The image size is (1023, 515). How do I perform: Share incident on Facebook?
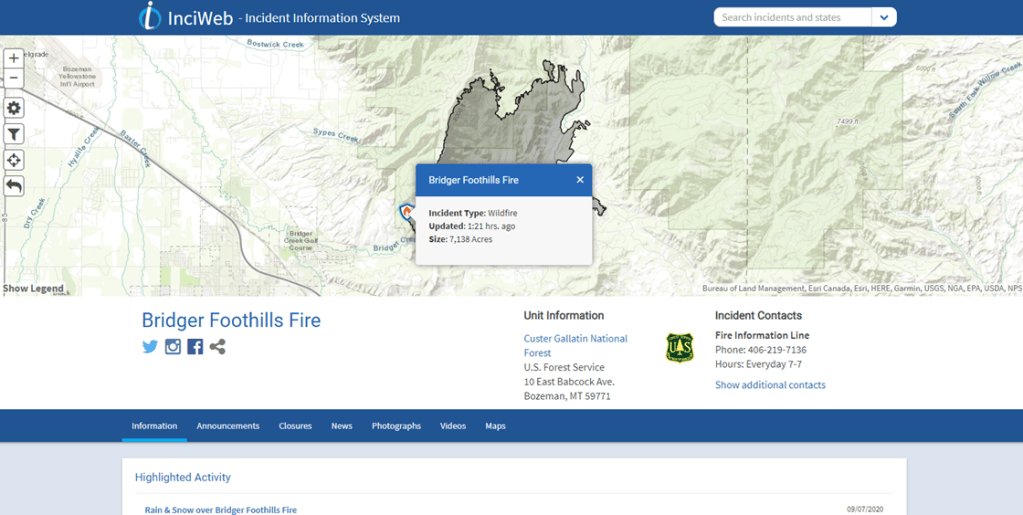click(195, 347)
